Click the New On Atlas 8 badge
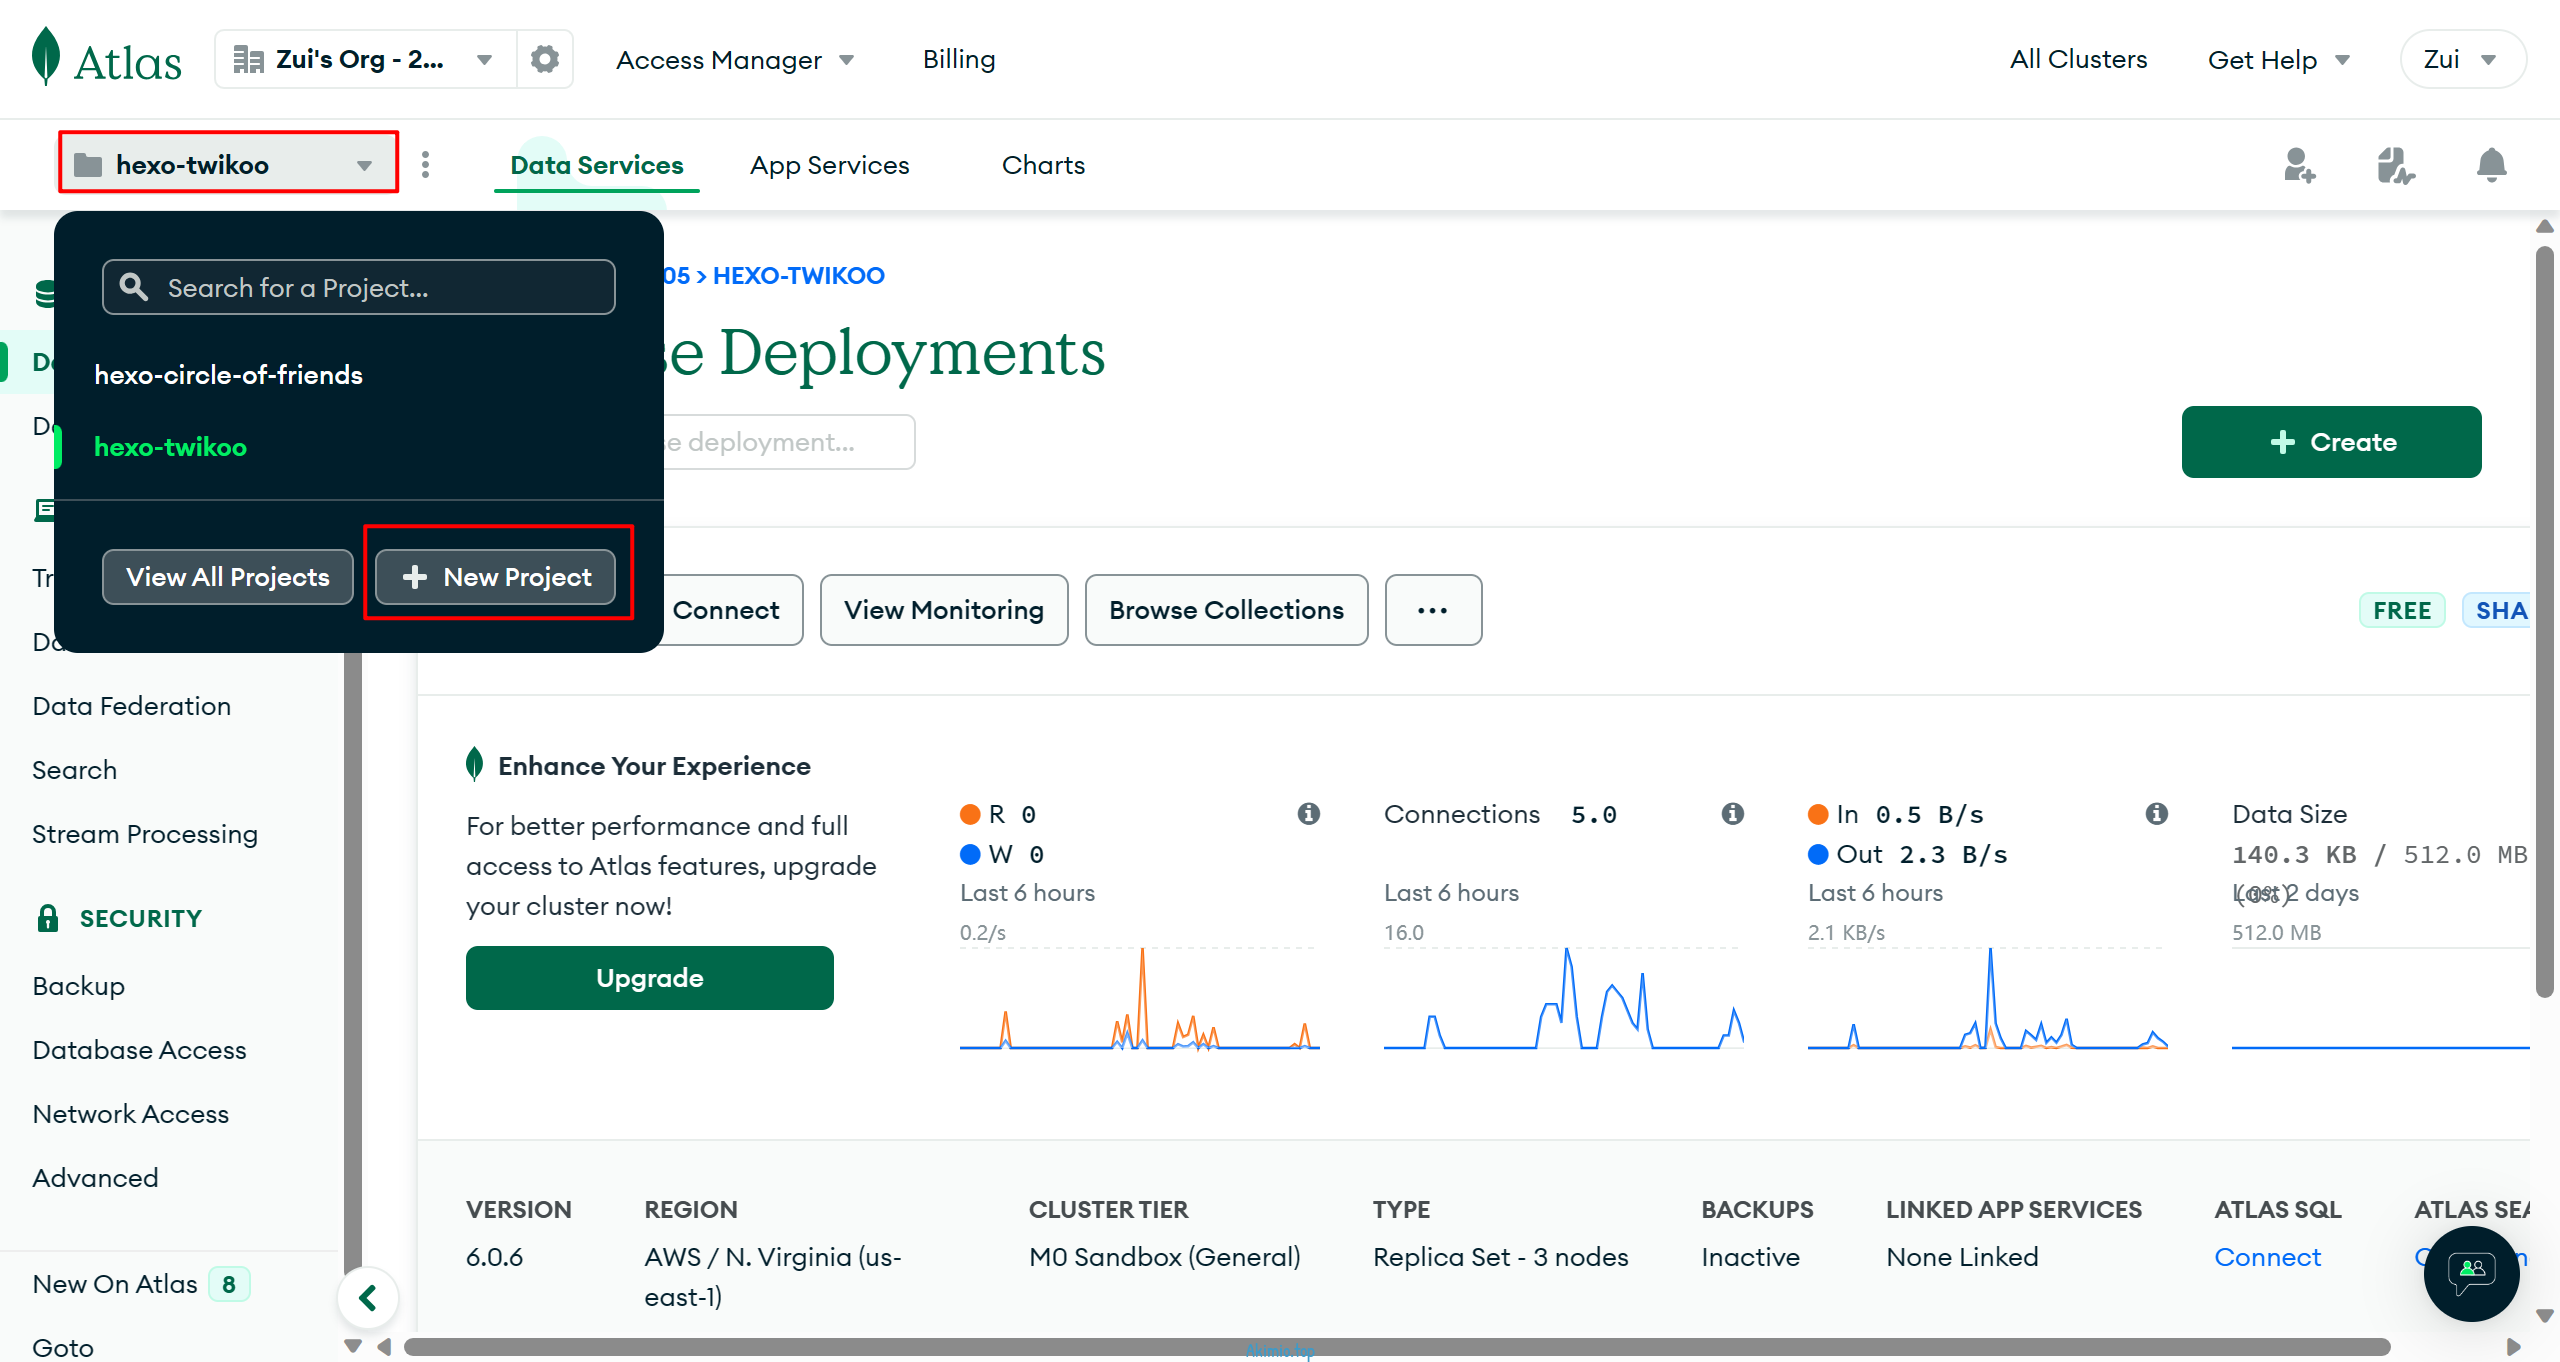 pos(229,1284)
